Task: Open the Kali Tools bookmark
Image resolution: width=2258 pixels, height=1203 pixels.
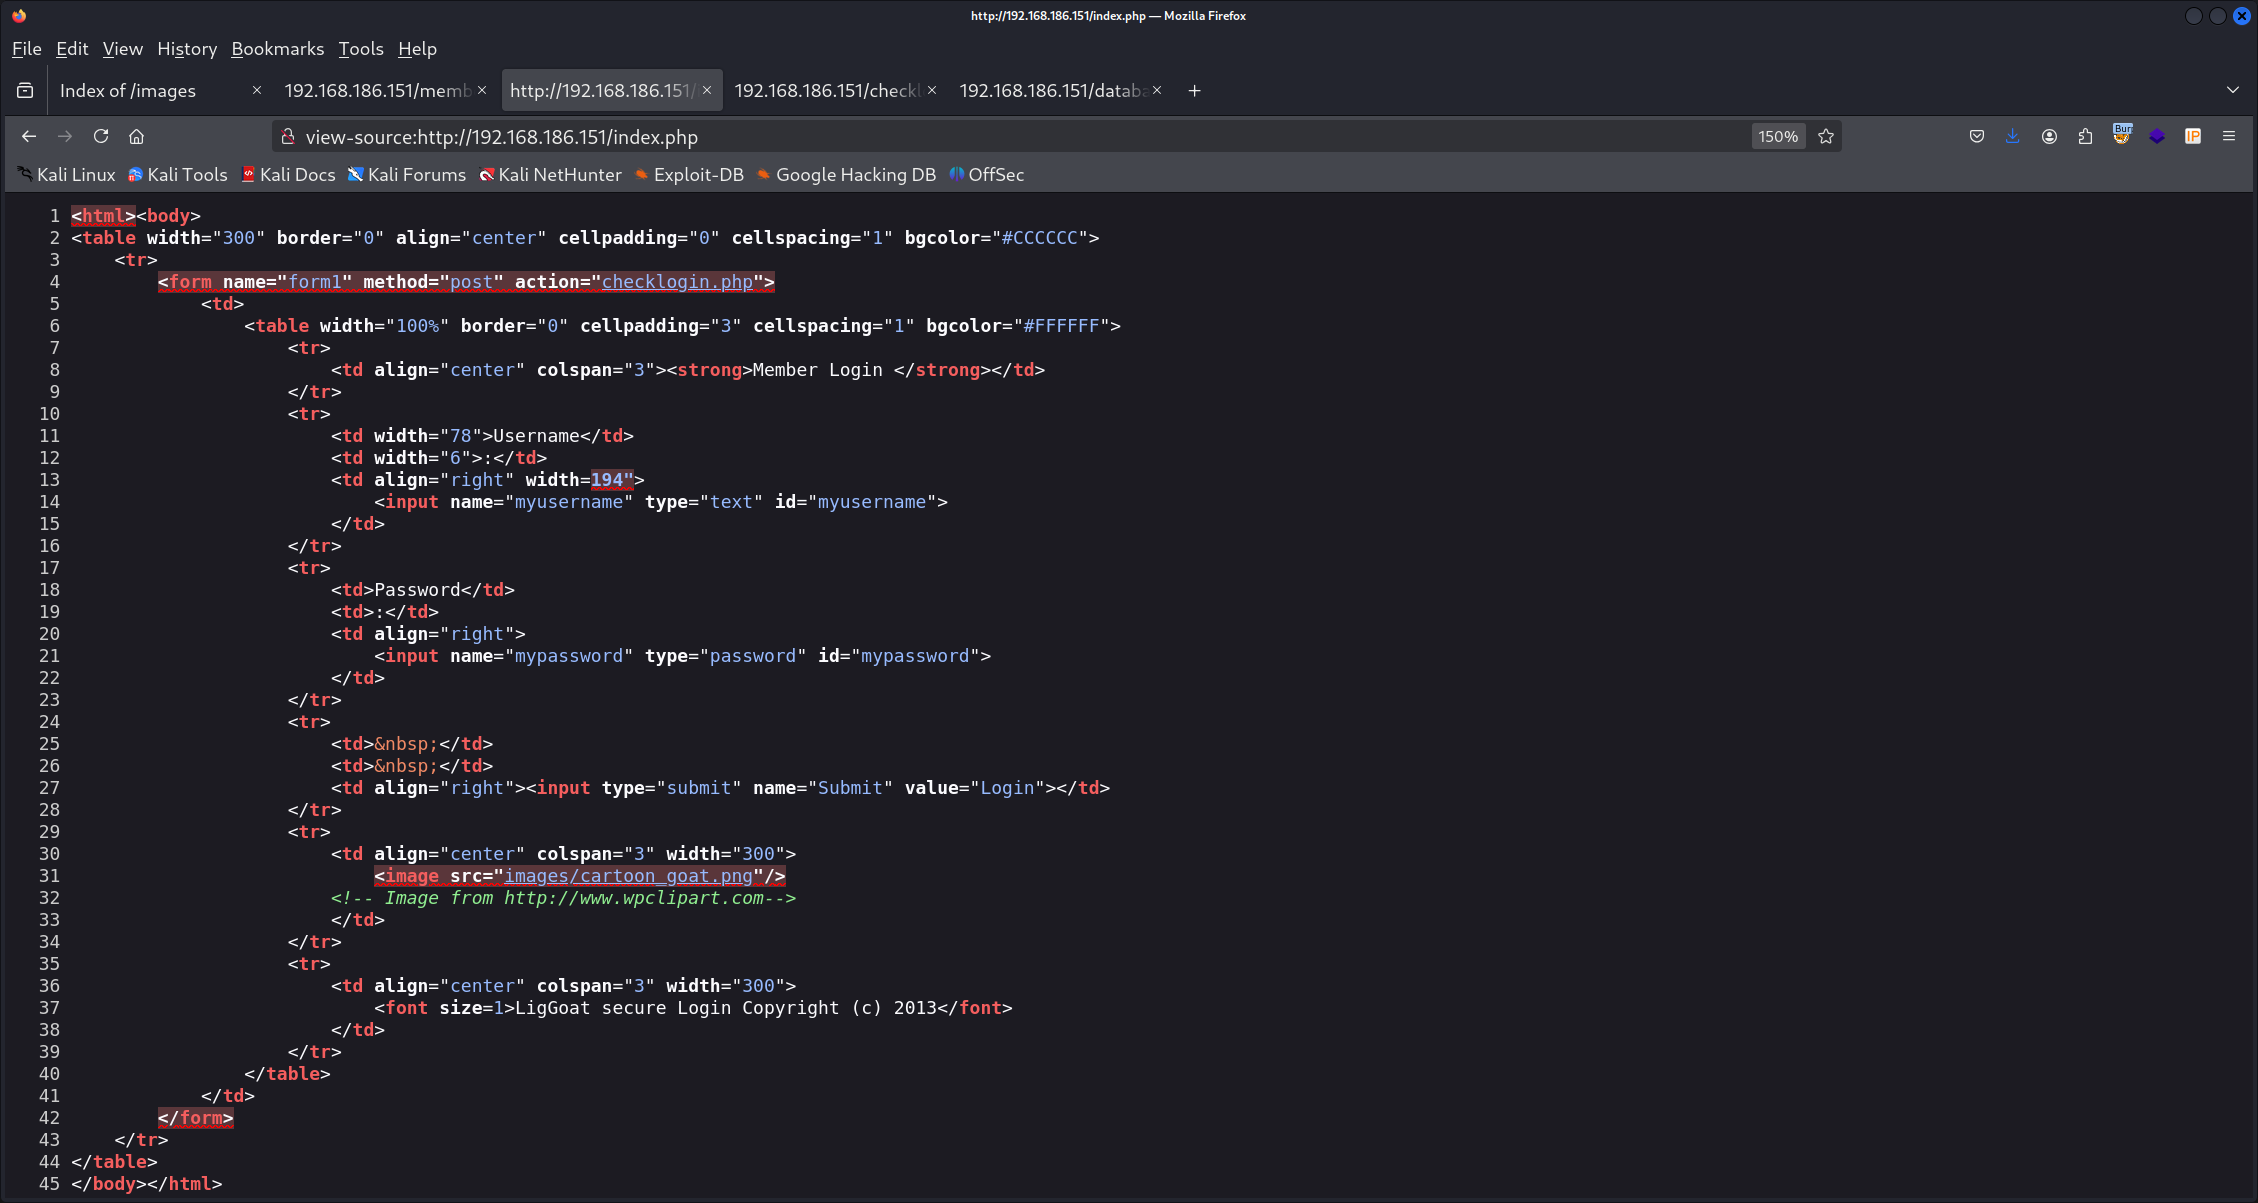Action: coord(178,175)
